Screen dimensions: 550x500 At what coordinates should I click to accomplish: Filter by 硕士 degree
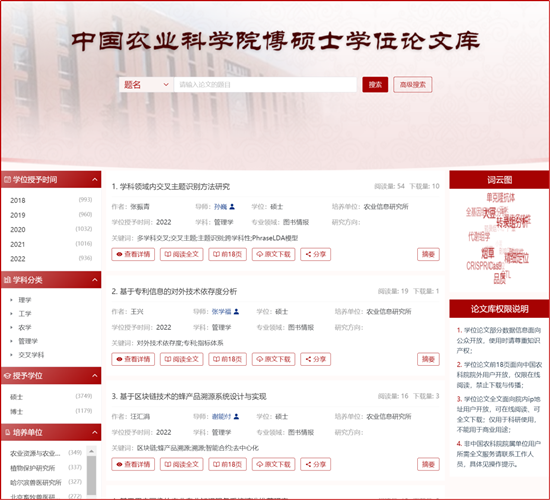[x=16, y=397]
